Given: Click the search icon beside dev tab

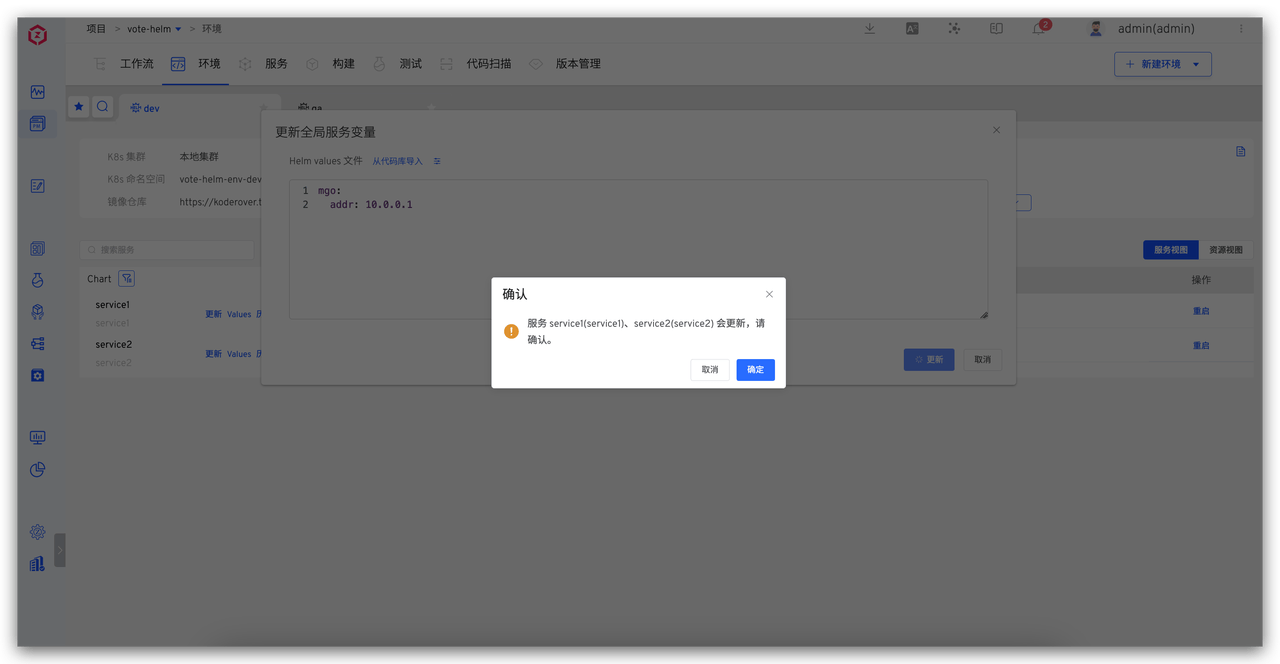Looking at the screenshot, I should tap(103, 107).
